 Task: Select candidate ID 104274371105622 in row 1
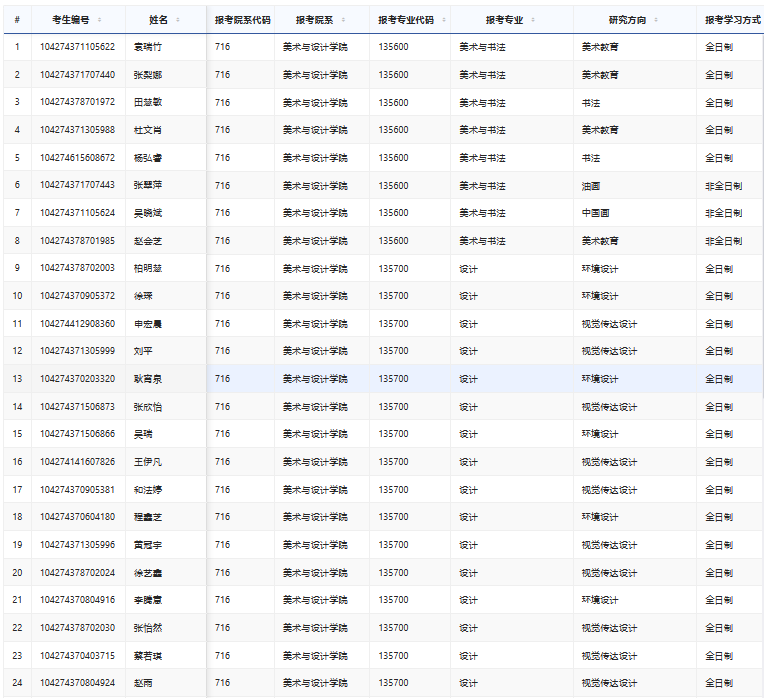77,47
